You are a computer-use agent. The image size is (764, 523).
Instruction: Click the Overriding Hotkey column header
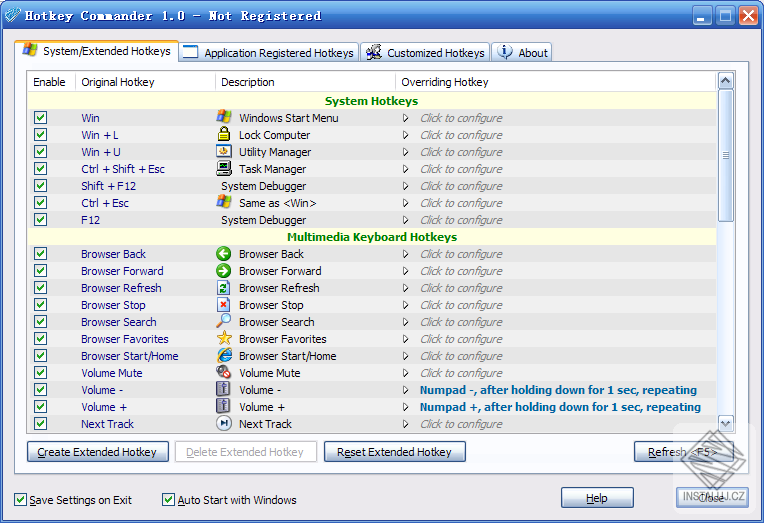(x=555, y=82)
